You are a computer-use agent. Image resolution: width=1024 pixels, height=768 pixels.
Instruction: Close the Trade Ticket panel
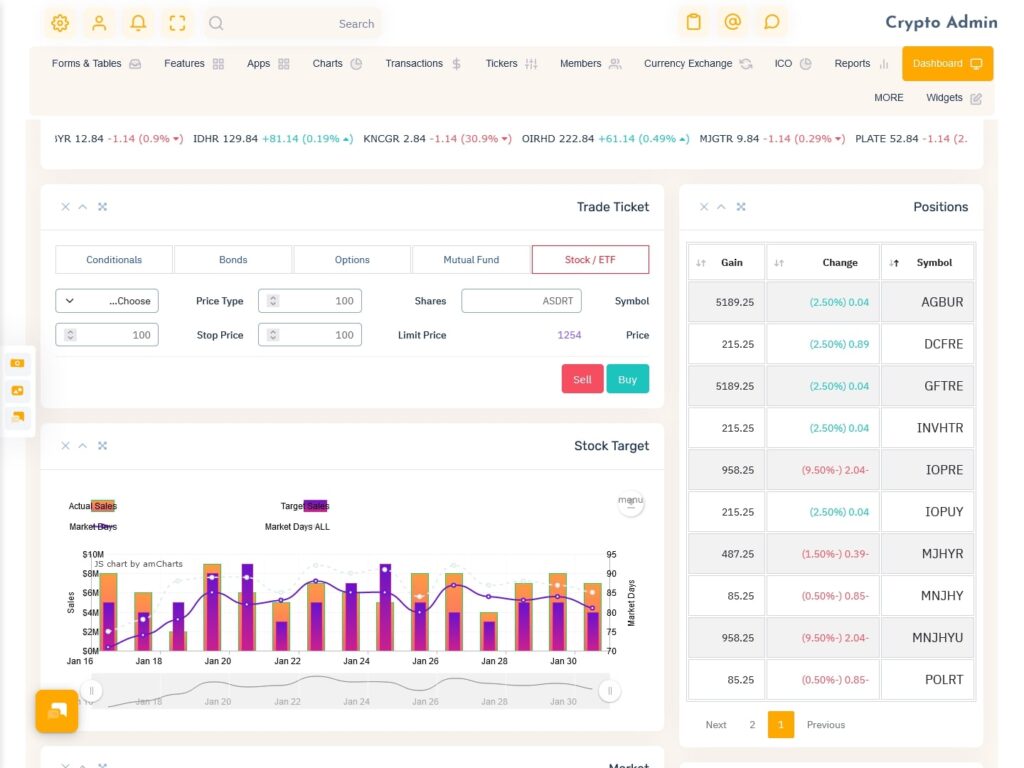(x=65, y=207)
